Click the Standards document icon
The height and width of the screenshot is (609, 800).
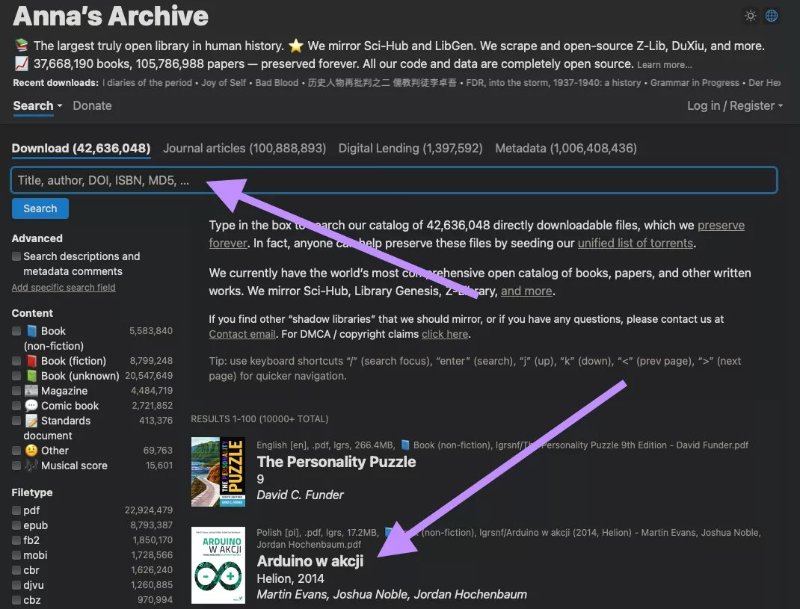pos(31,420)
